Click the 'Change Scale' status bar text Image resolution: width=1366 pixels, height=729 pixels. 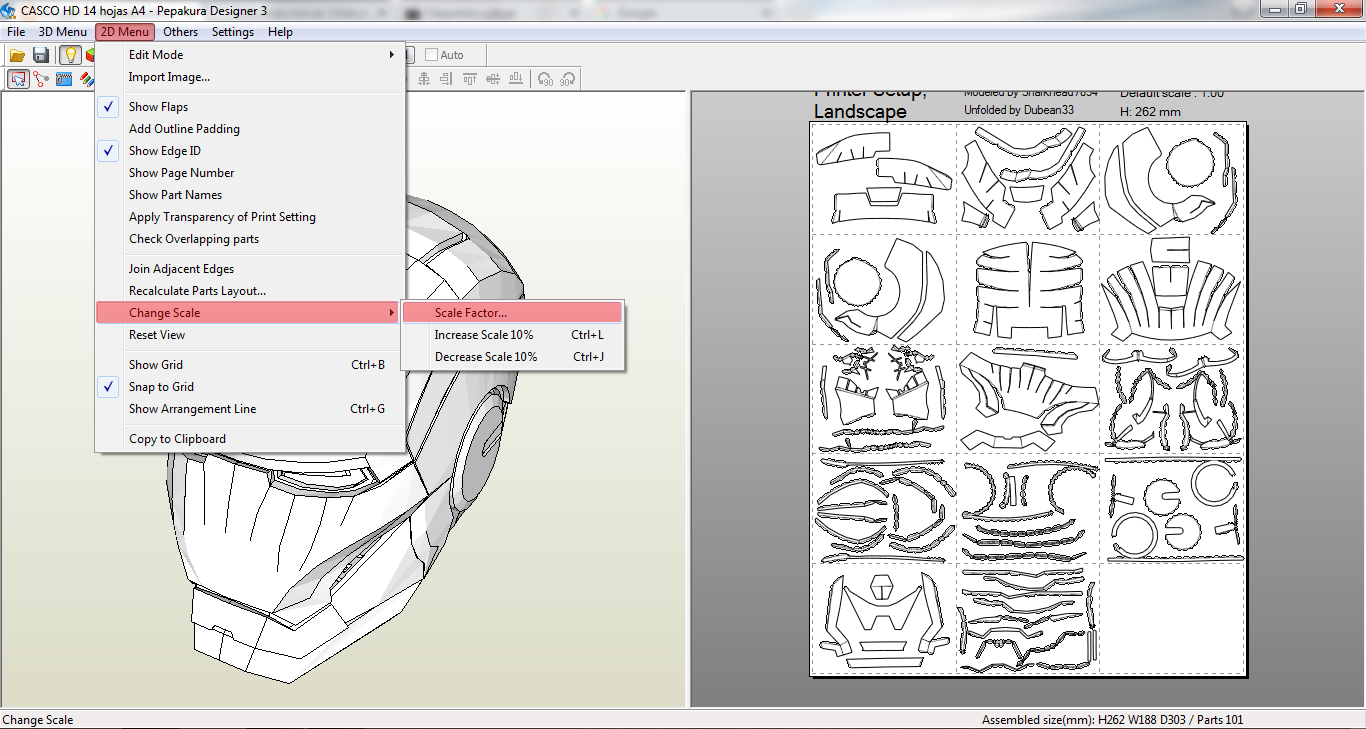click(38, 720)
